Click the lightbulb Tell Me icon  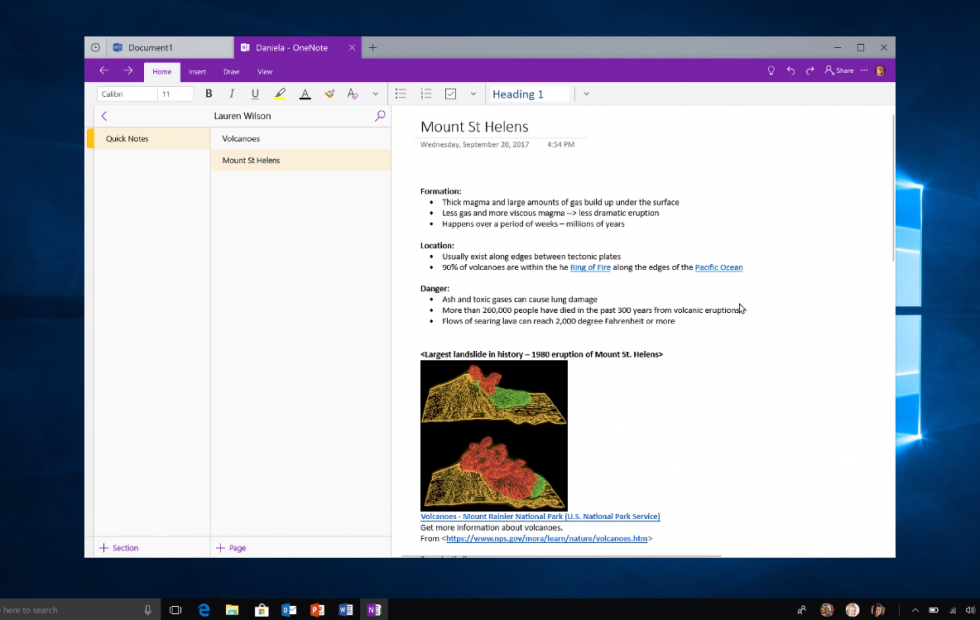[x=771, y=71]
